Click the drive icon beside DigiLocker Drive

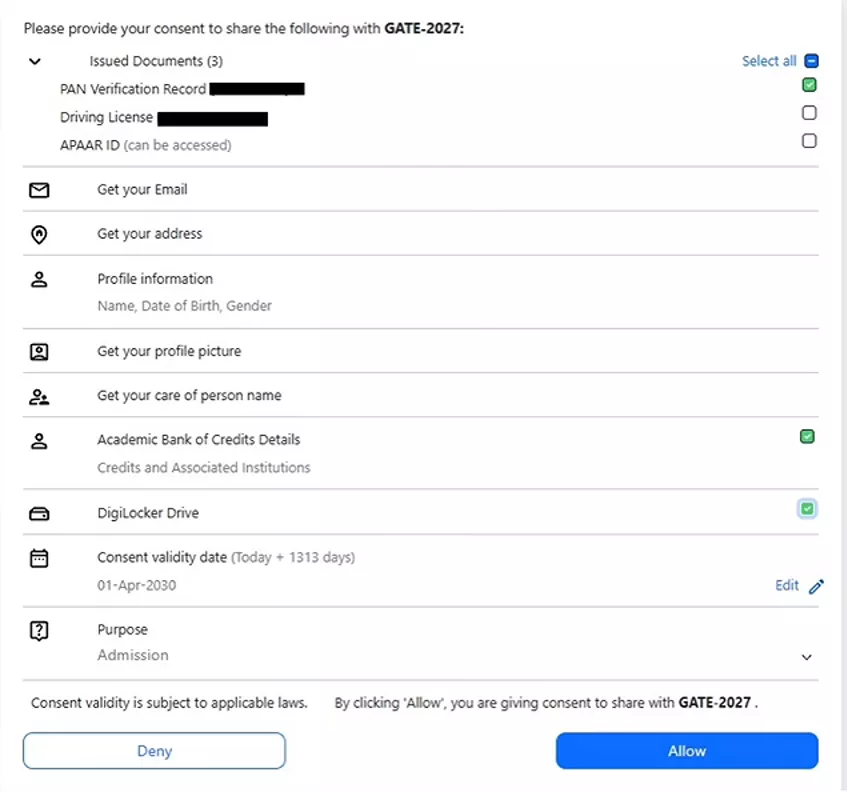coord(39,513)
